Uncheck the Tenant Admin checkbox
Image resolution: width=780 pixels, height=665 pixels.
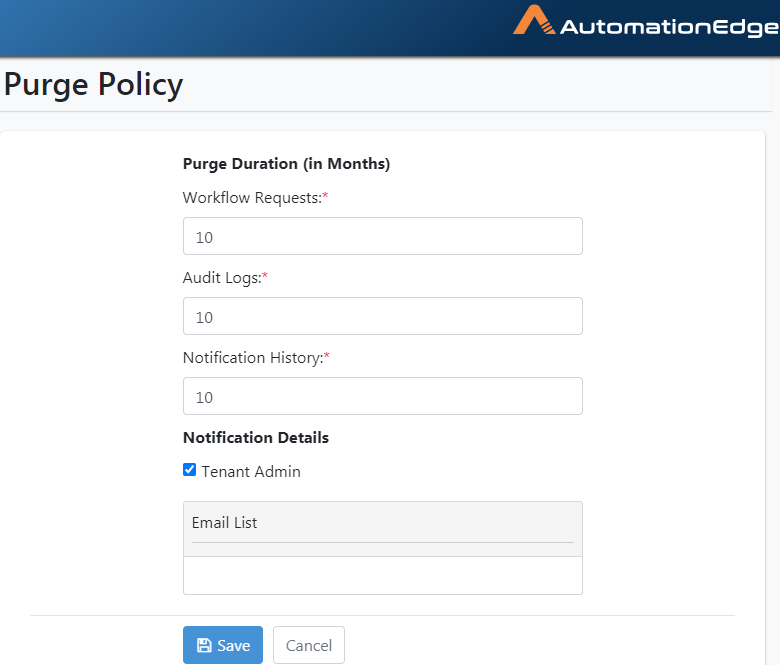point(189,470)
